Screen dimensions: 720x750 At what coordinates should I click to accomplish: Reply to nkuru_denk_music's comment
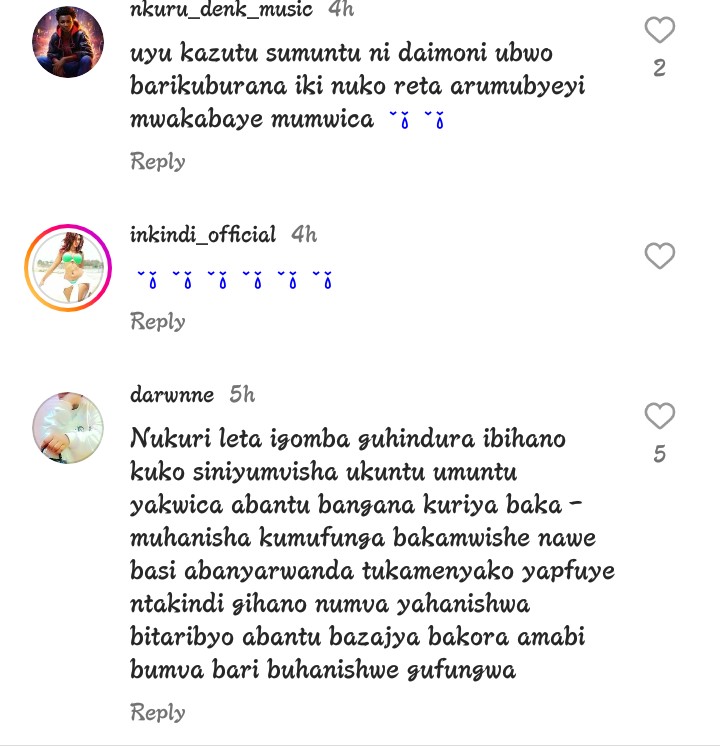pyautogui.click(x=158, y=162)
